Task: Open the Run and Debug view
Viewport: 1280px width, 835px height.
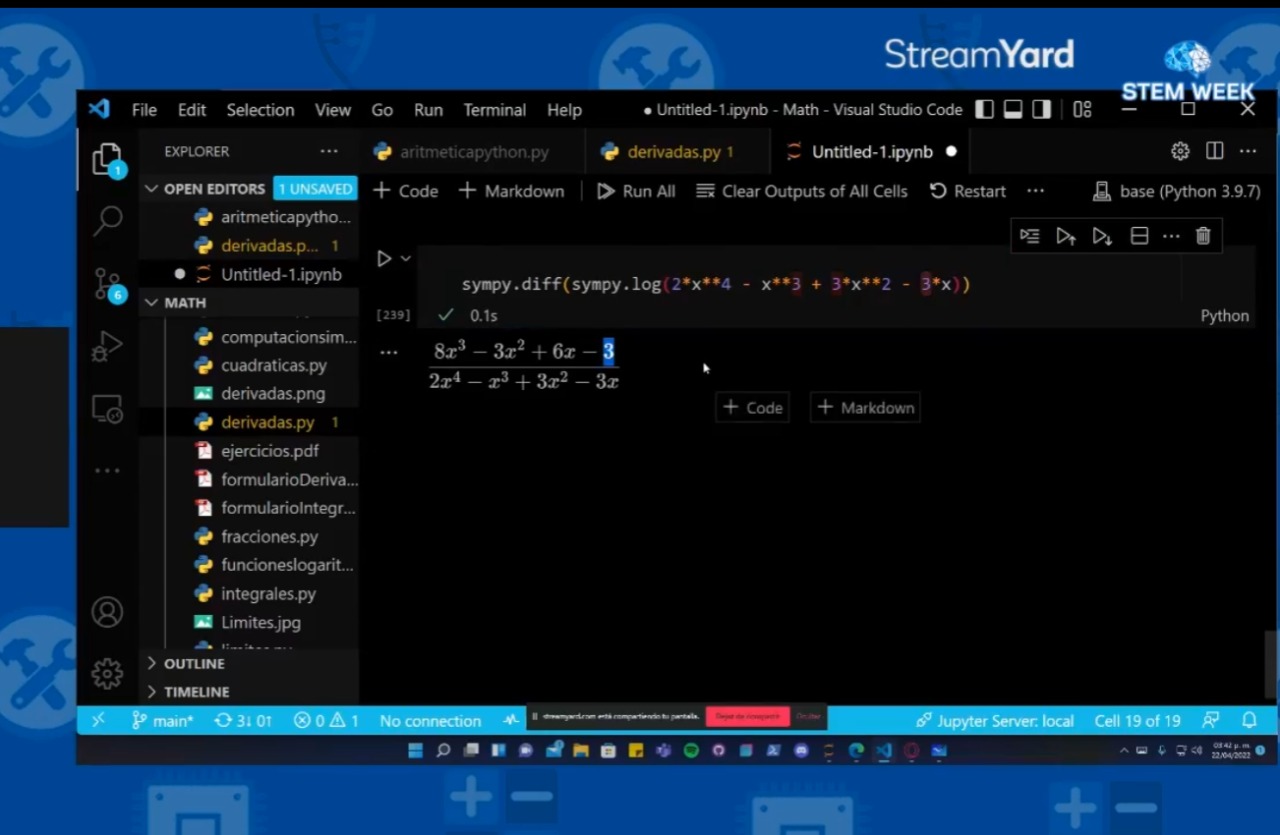Action: (x=107, y=347)
